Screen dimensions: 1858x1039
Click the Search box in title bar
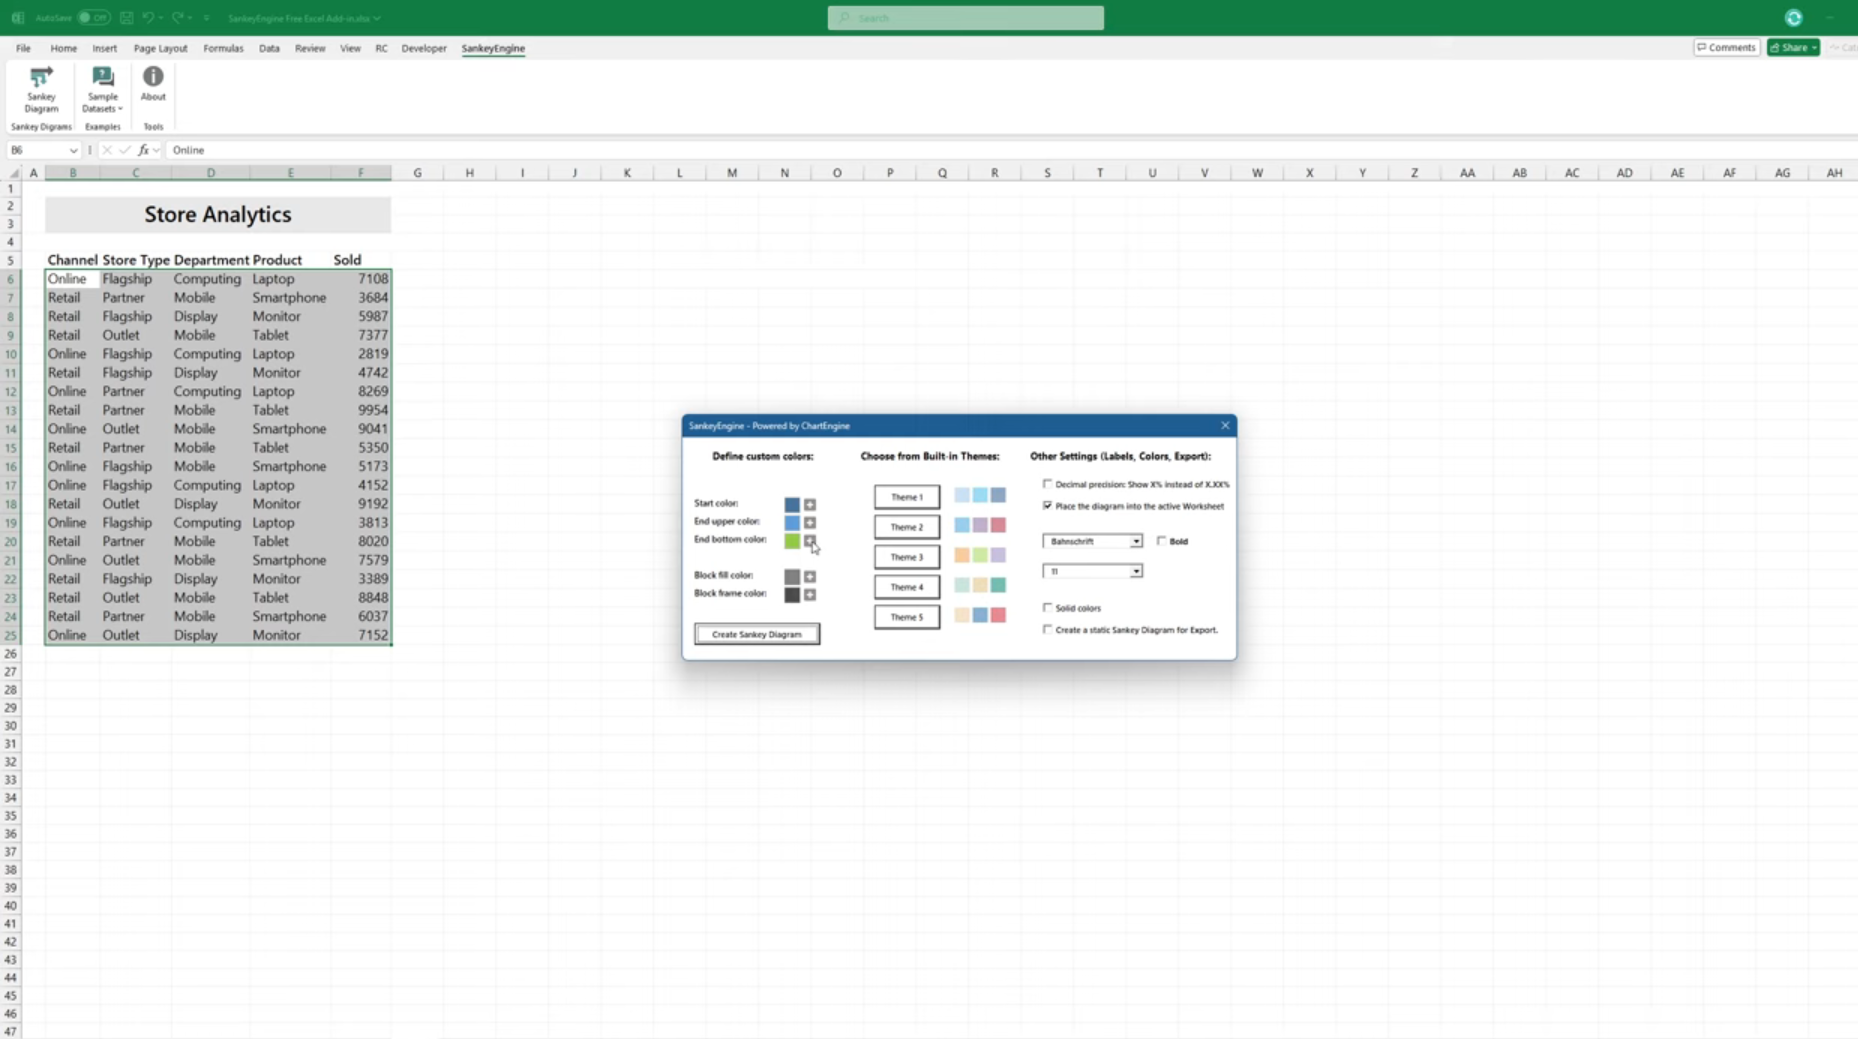(x=966, y=18)
